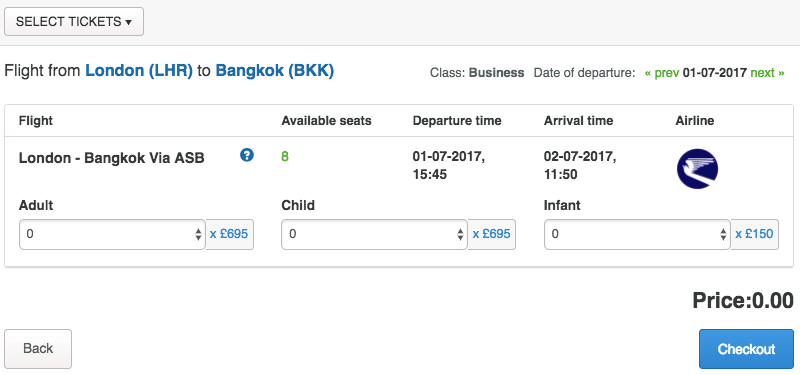Select the London - Bangkok Via ASB flight title
Image resolution: width=800 pixels, height=375 pixels.
point(112,158)
